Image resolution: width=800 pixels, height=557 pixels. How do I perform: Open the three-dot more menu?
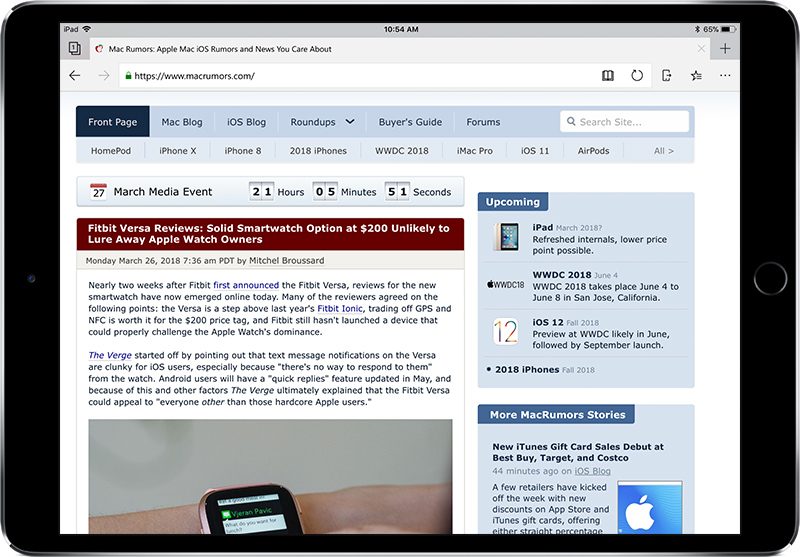click(725, 75)
